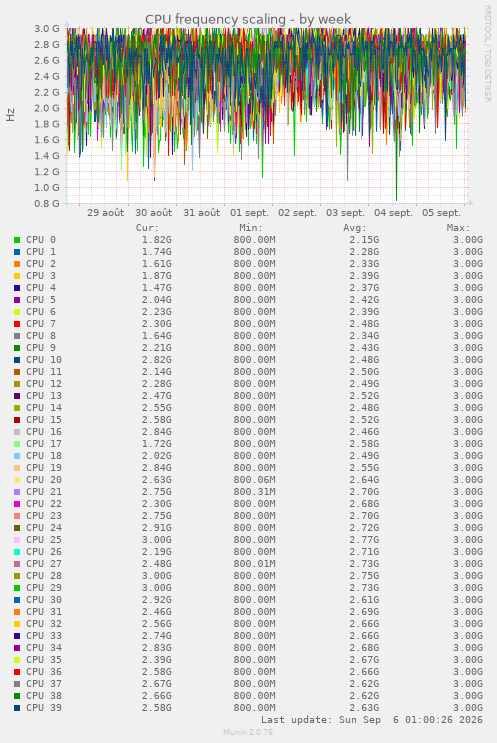The image size is (497, 743).
Task: Click the 05 sept. date label
Action: coord(441,213)
